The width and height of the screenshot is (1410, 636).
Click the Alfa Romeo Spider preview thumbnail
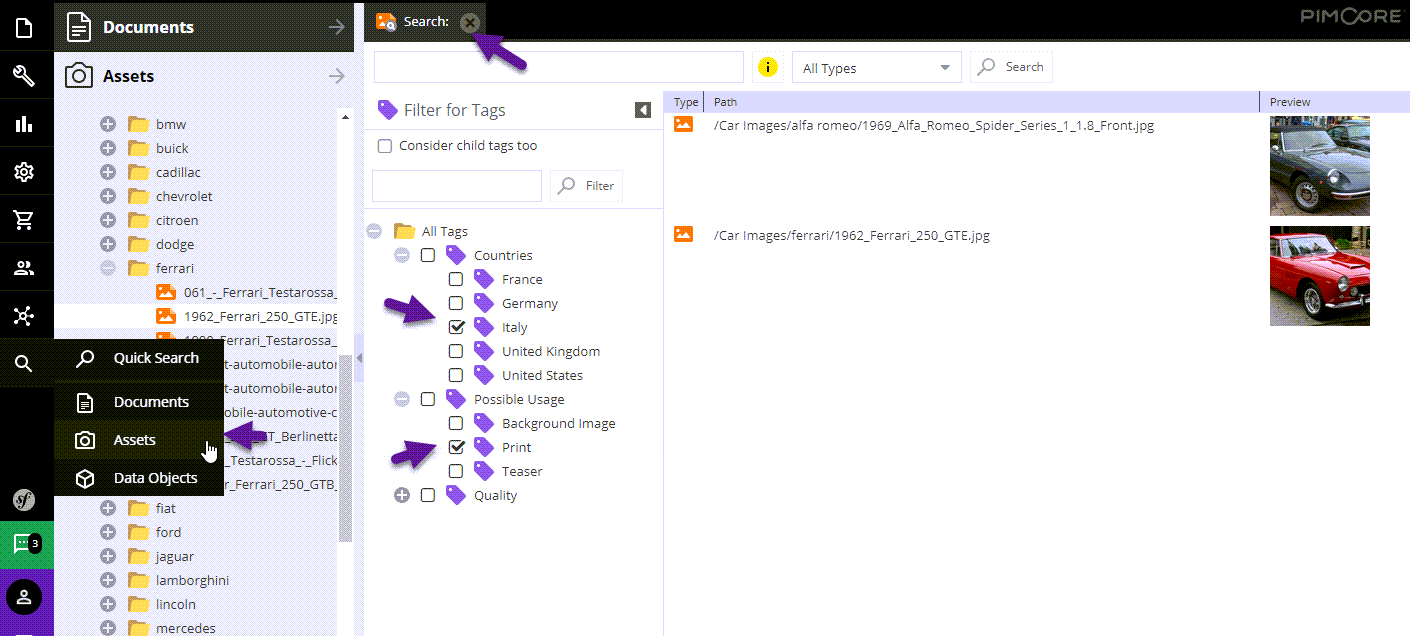click(1320, 166)
